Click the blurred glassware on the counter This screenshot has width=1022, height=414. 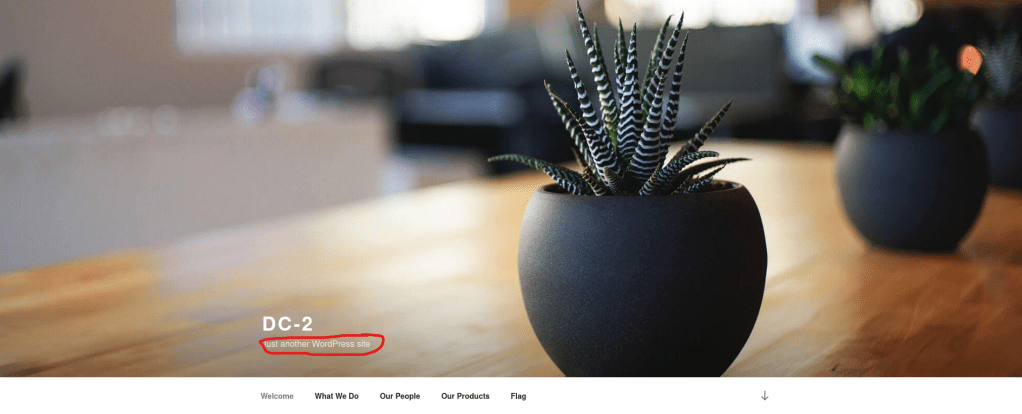tap(261, 95)
